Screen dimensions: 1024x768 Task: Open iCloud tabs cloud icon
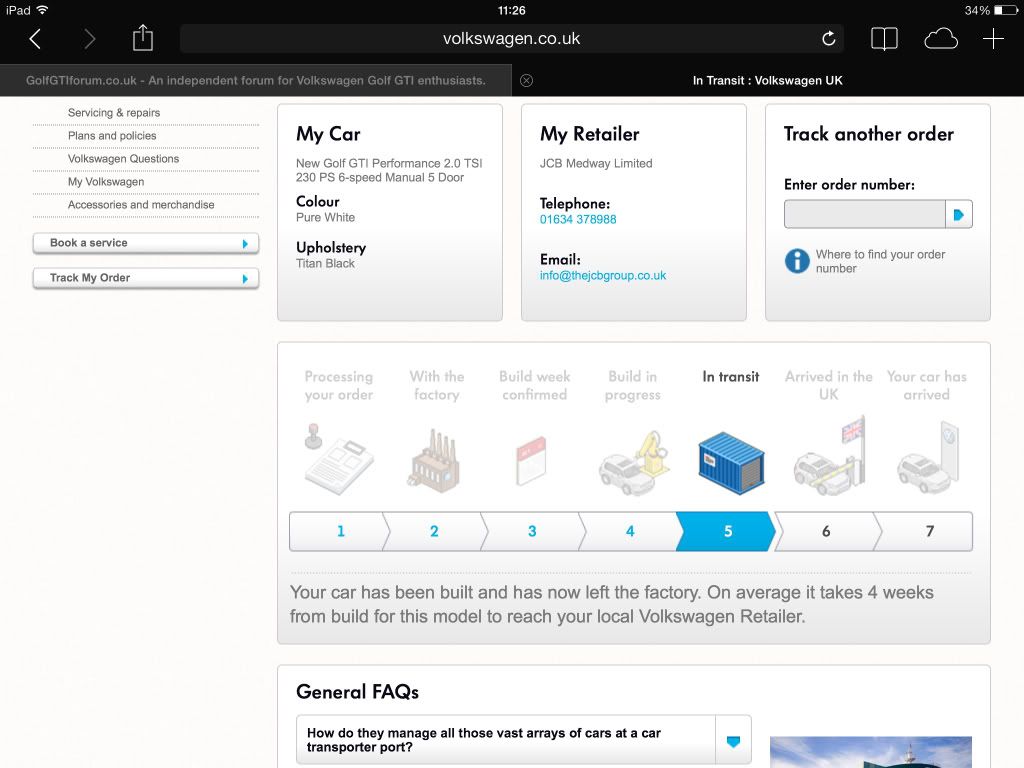(941, 39)
